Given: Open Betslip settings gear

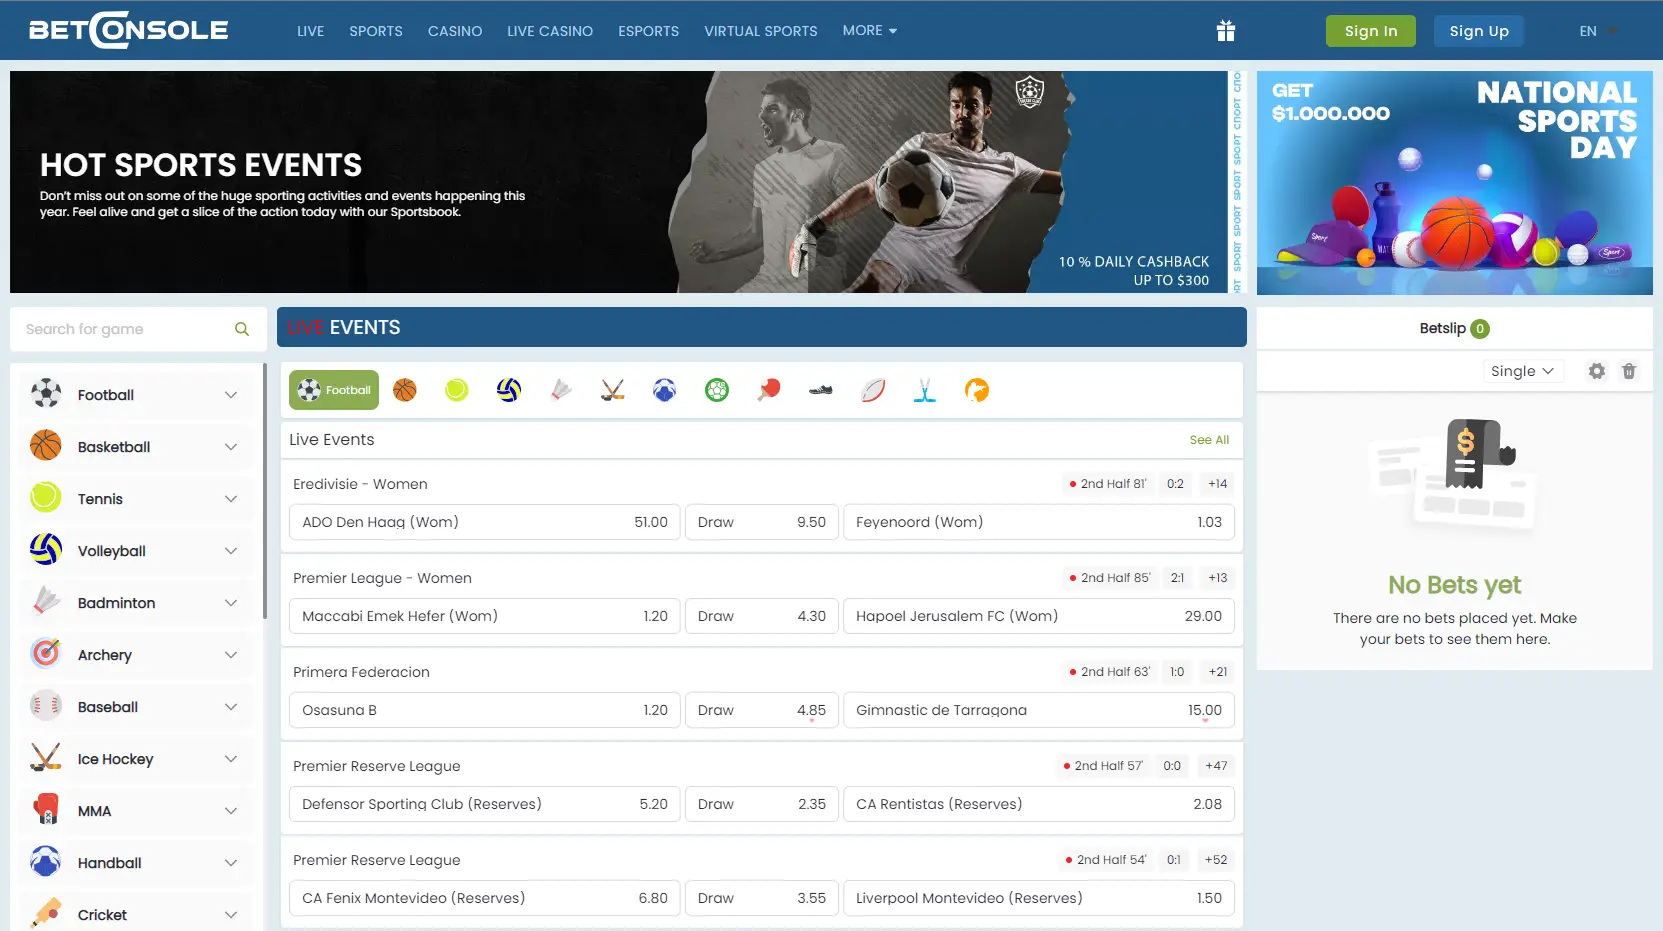Looking at the screenshot, I should [1597, 371].
